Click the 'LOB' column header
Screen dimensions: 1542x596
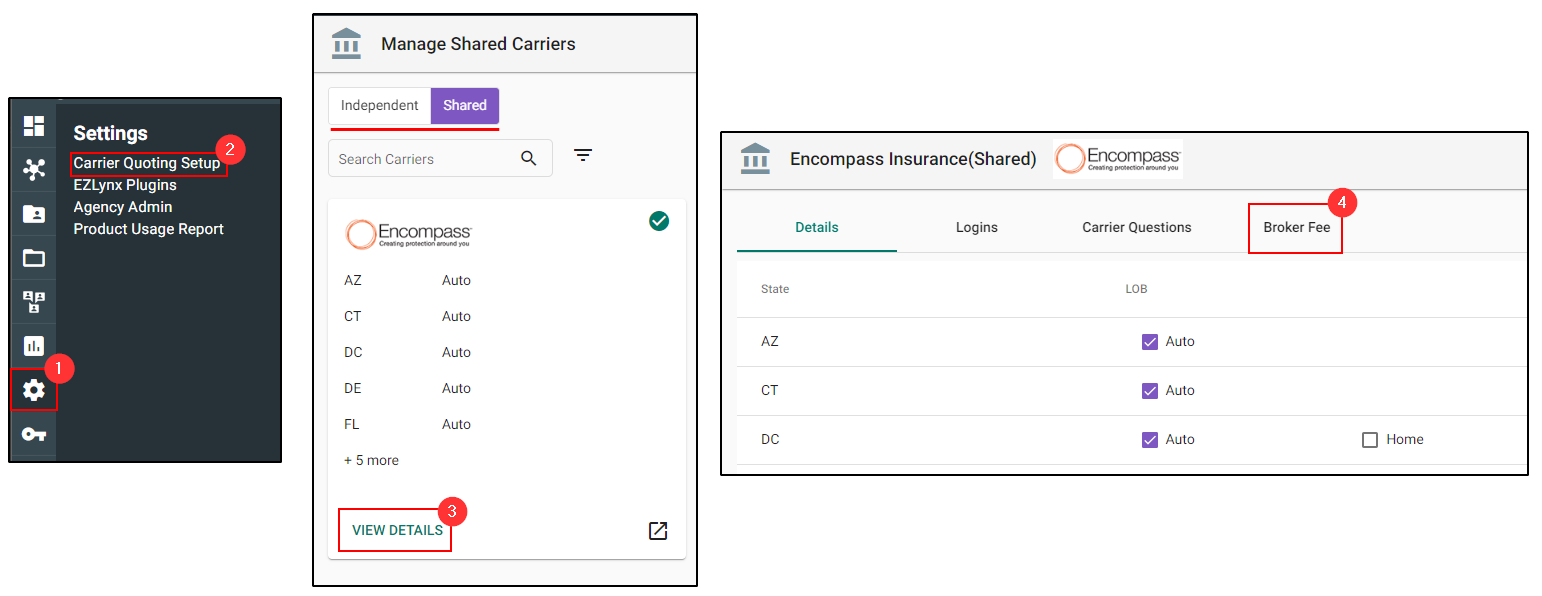coord(1136,289)
